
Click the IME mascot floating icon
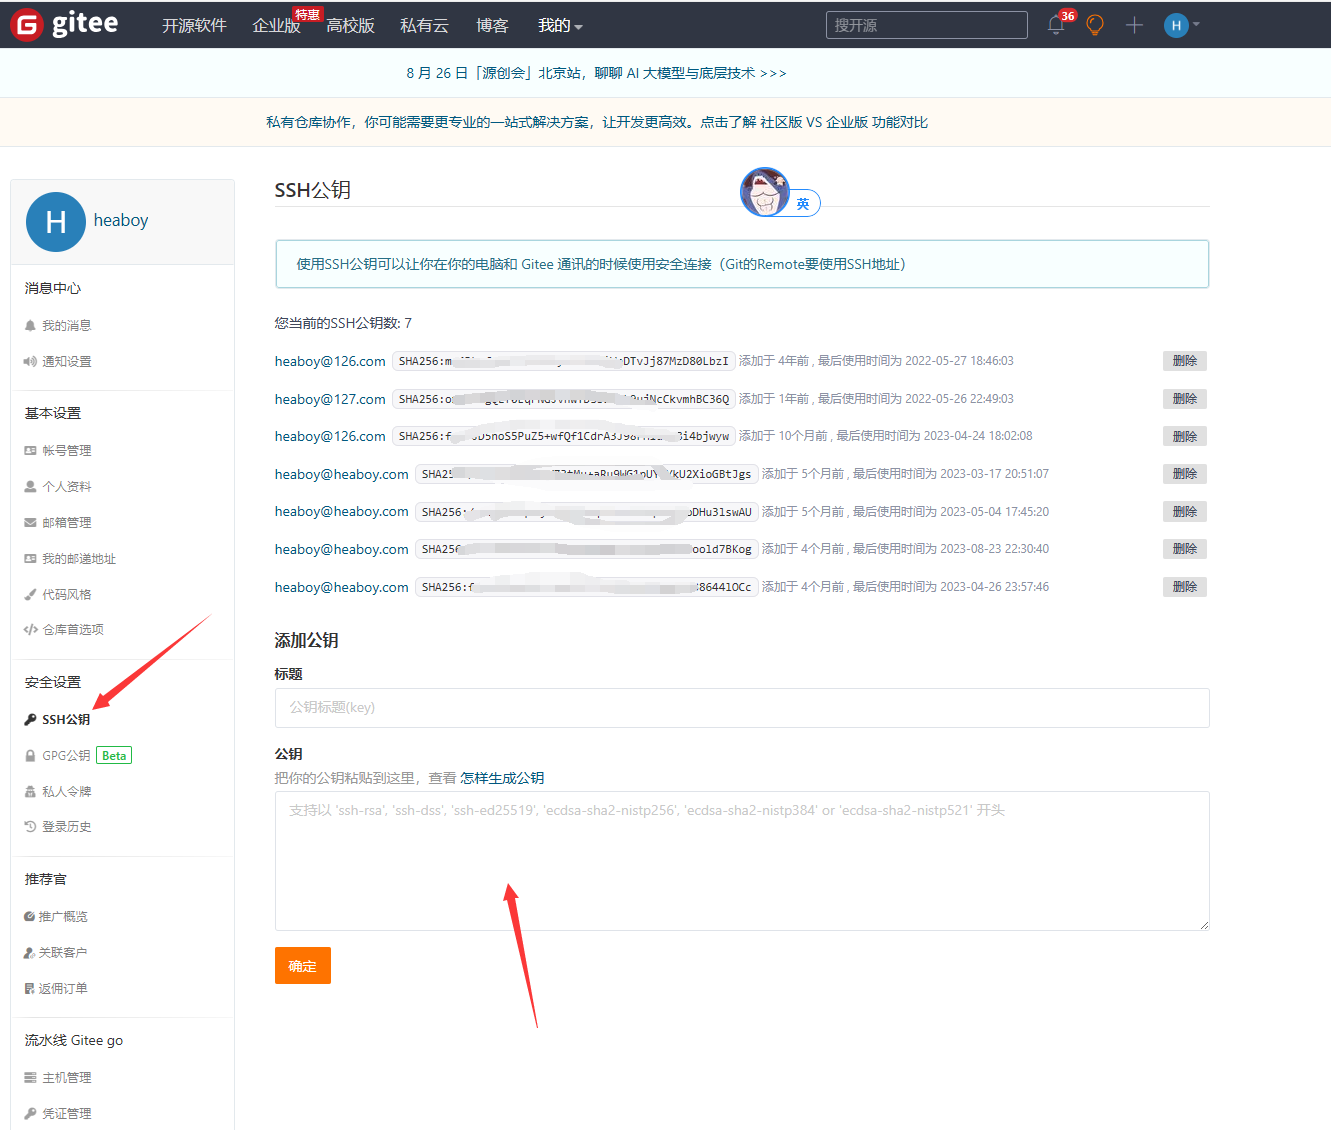click(x=766, y=192)
